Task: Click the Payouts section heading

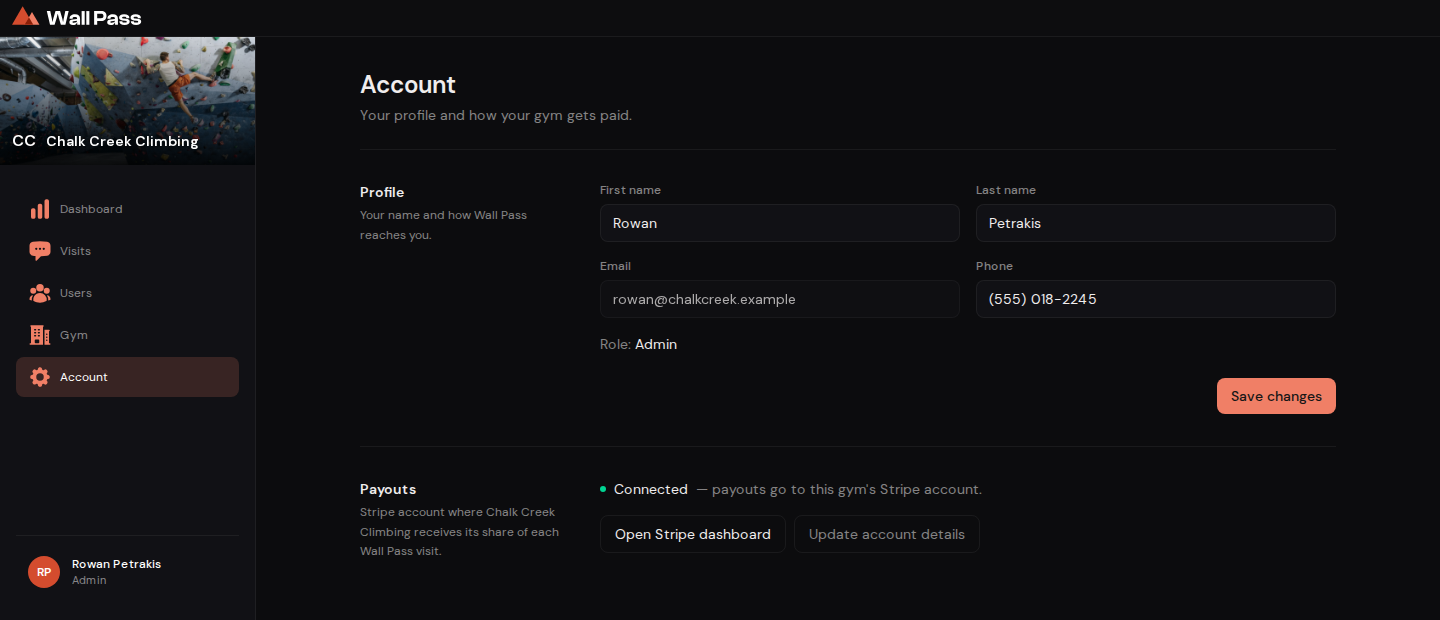Action: [388, 489]
